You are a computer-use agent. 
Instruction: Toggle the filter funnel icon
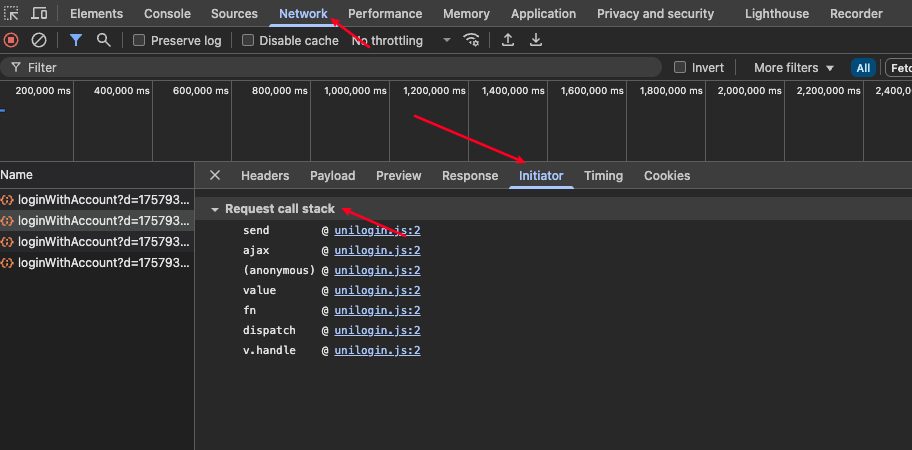point(76,40)
